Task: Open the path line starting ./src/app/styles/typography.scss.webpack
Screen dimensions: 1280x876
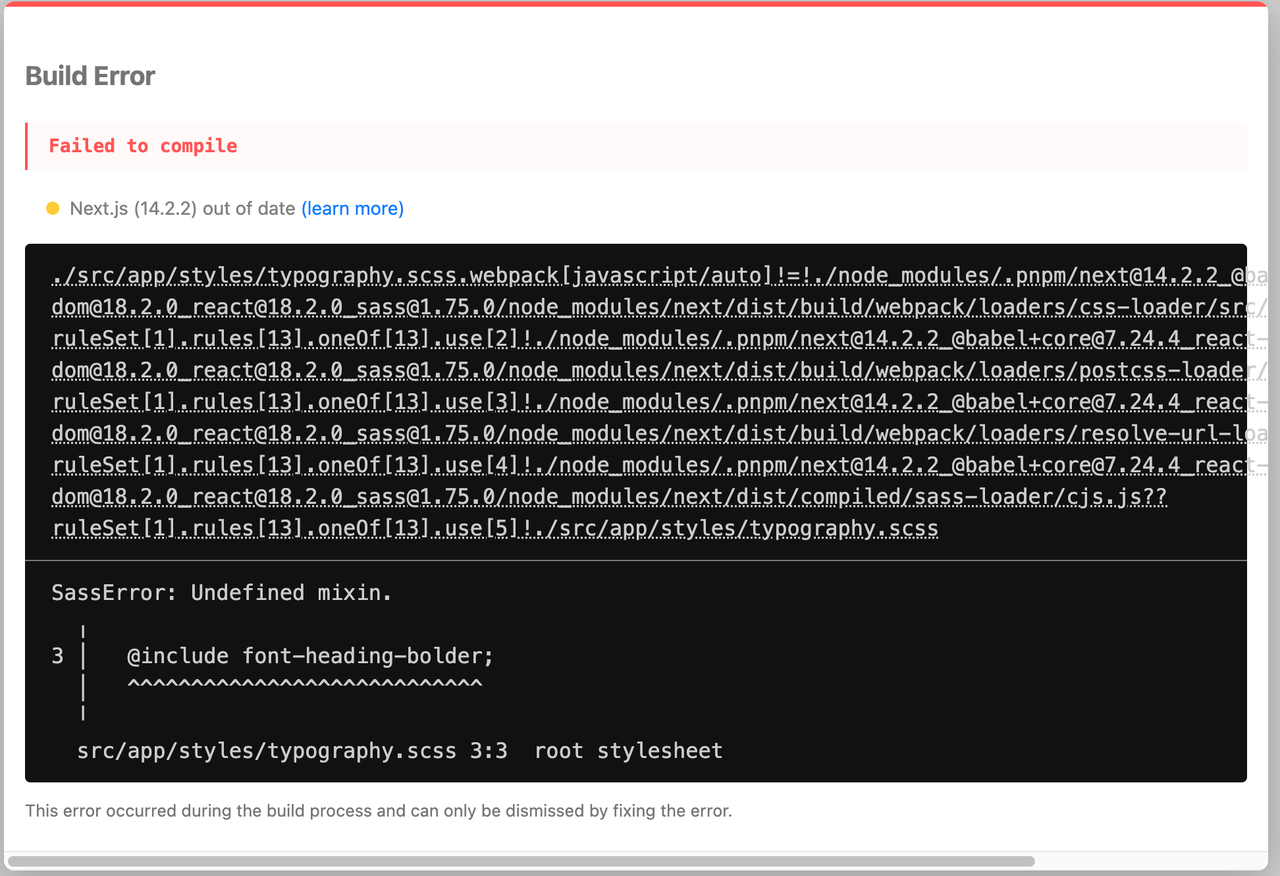Action: pos(640,275)
